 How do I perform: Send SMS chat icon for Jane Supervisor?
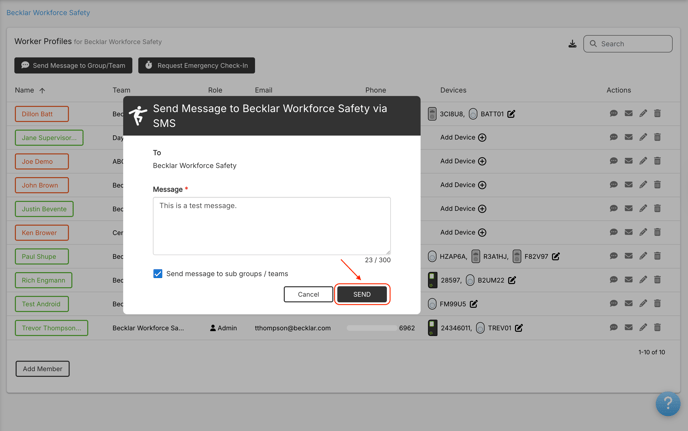[613, 137]
